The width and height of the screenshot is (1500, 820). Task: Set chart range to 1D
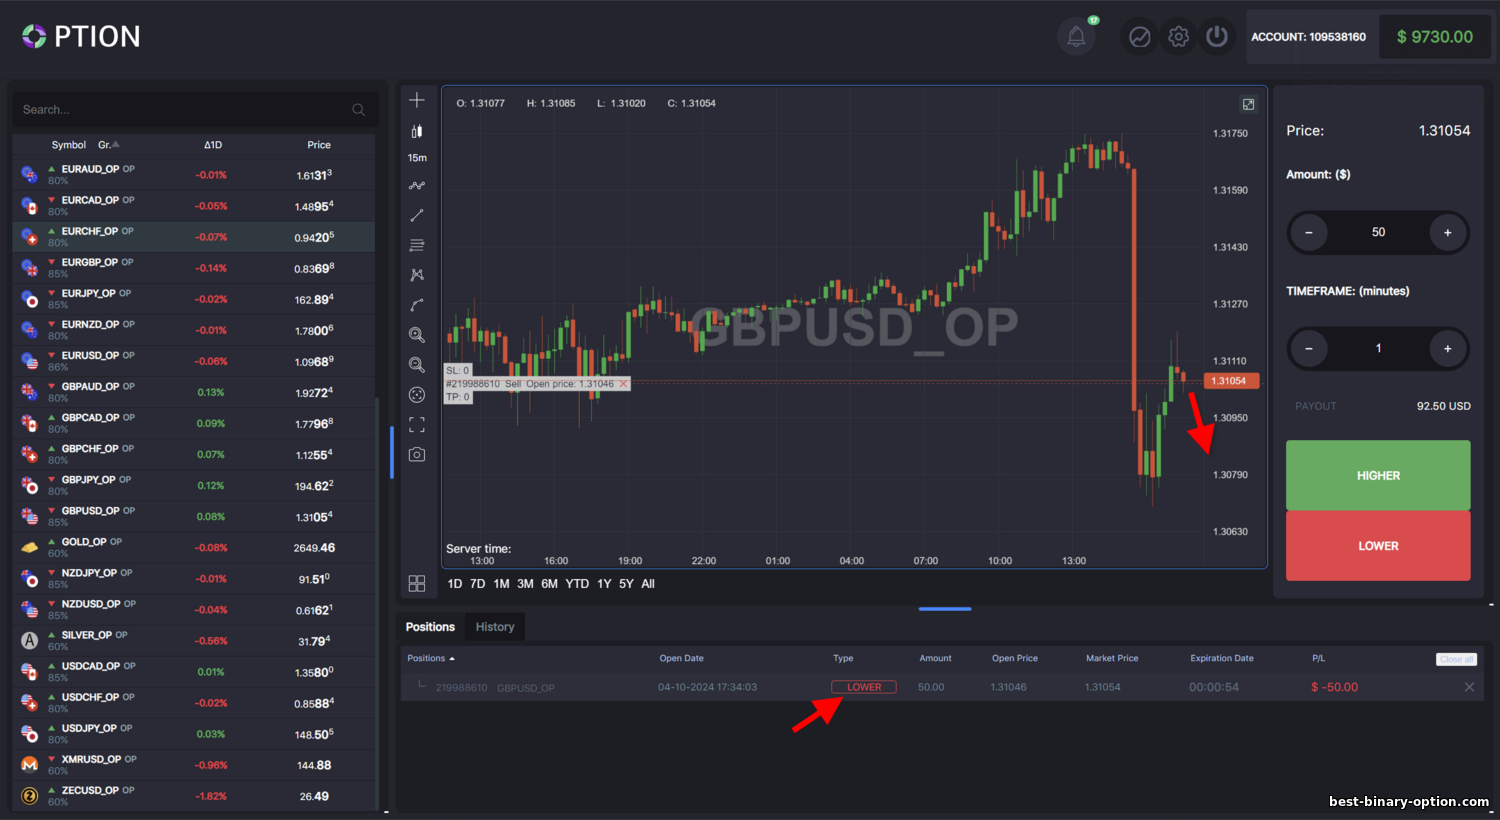click(455, 584)
